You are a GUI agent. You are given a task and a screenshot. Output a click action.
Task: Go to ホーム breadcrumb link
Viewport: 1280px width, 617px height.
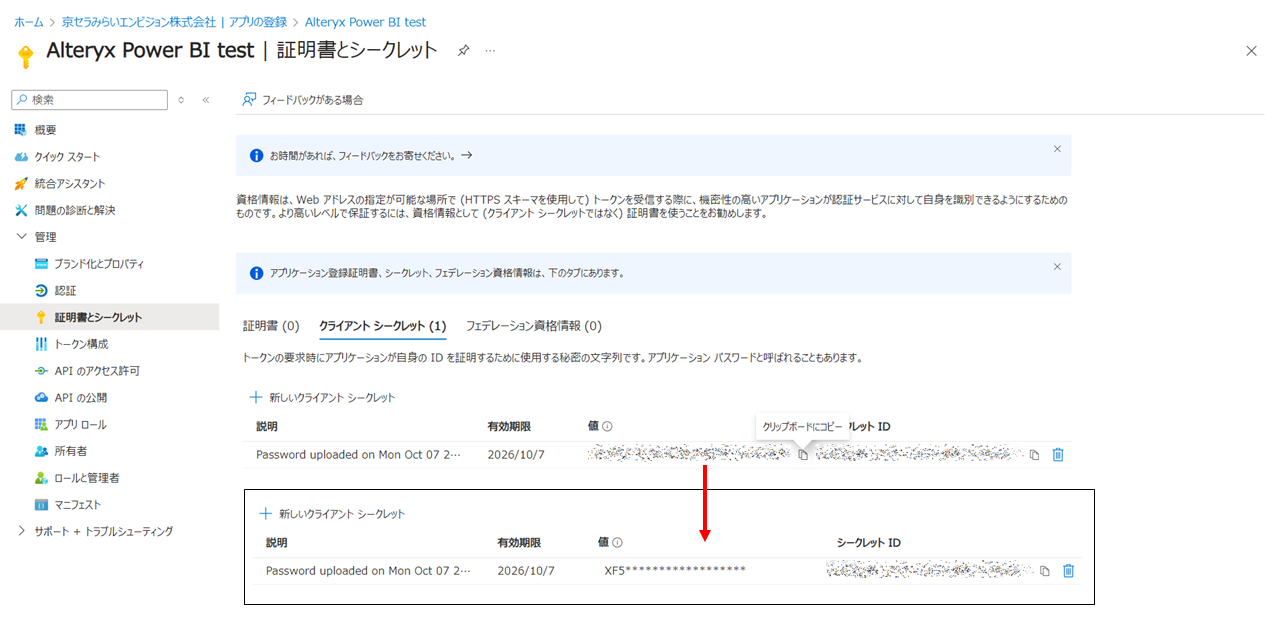pos(28,22)
